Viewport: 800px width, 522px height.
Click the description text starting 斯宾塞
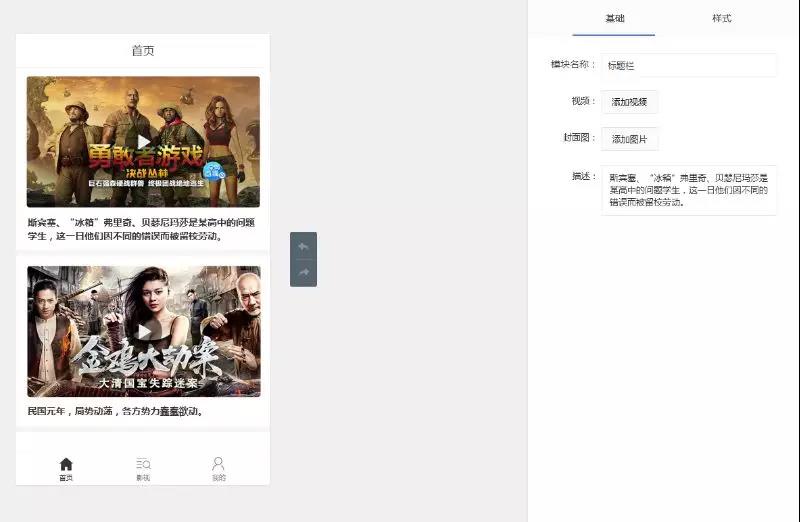tap(141, 229)
